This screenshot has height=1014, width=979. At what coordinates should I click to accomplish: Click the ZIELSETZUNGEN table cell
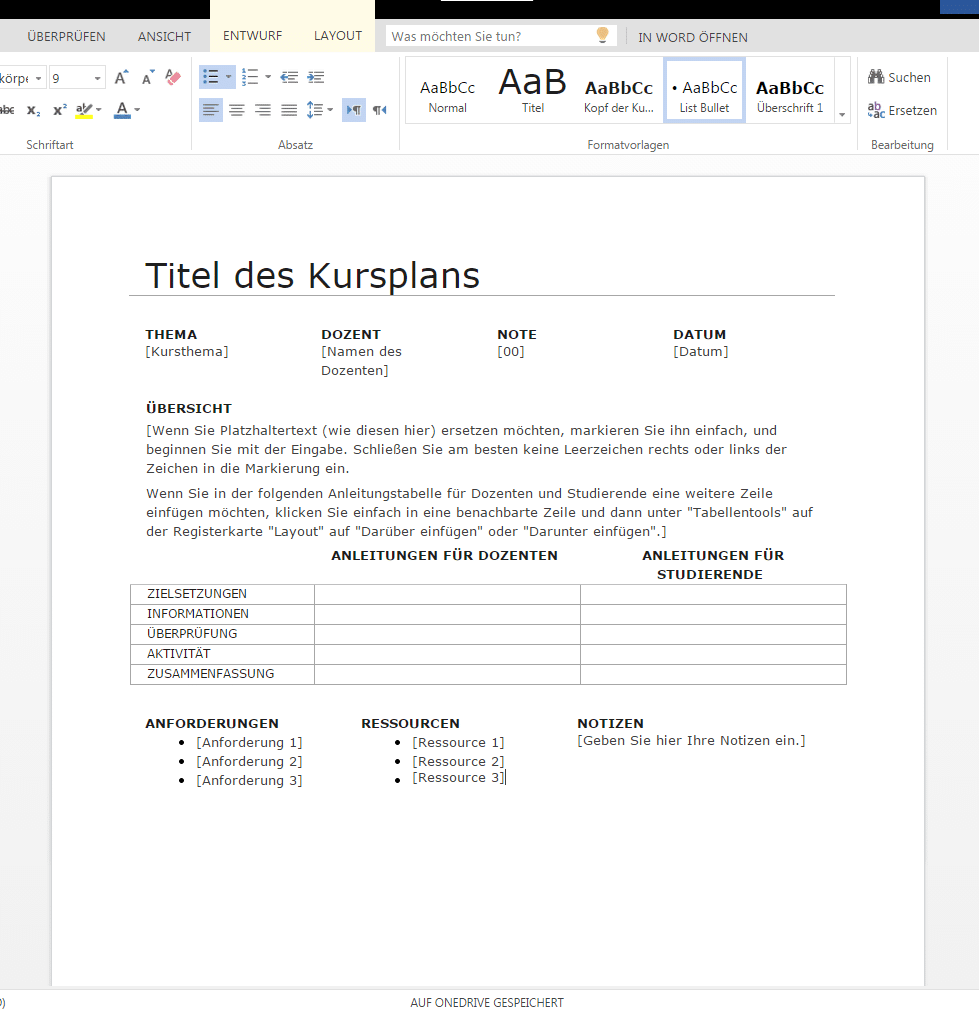coord(222,594)
